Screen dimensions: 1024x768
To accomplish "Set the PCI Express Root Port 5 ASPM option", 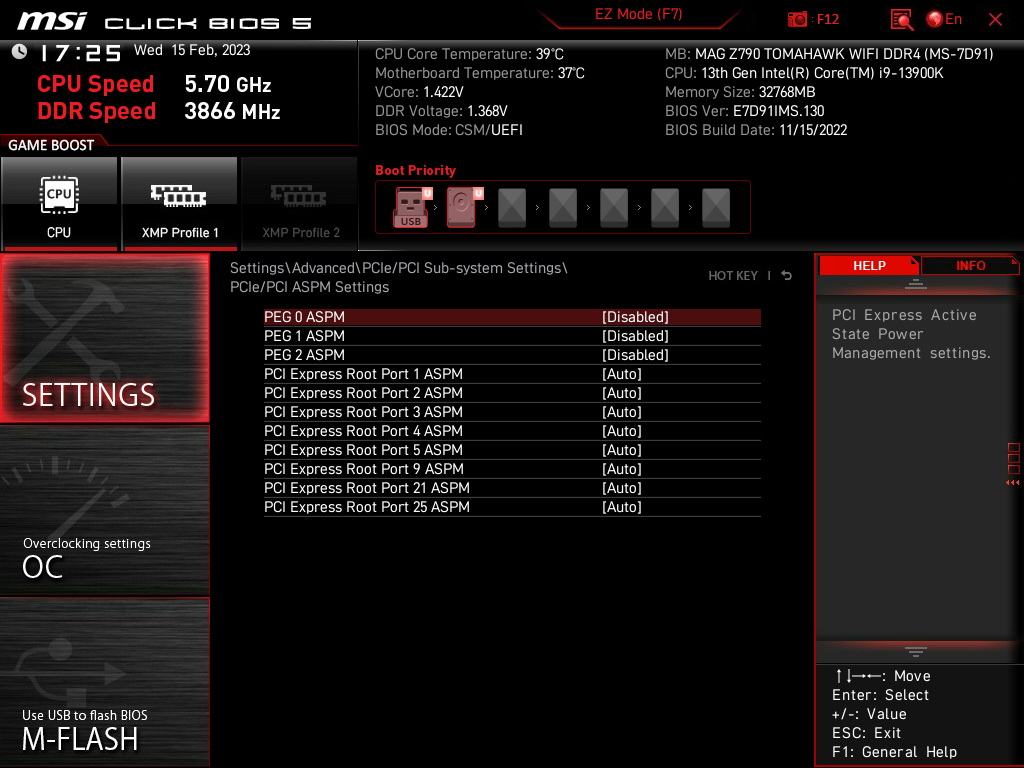I will coord(512,449).
